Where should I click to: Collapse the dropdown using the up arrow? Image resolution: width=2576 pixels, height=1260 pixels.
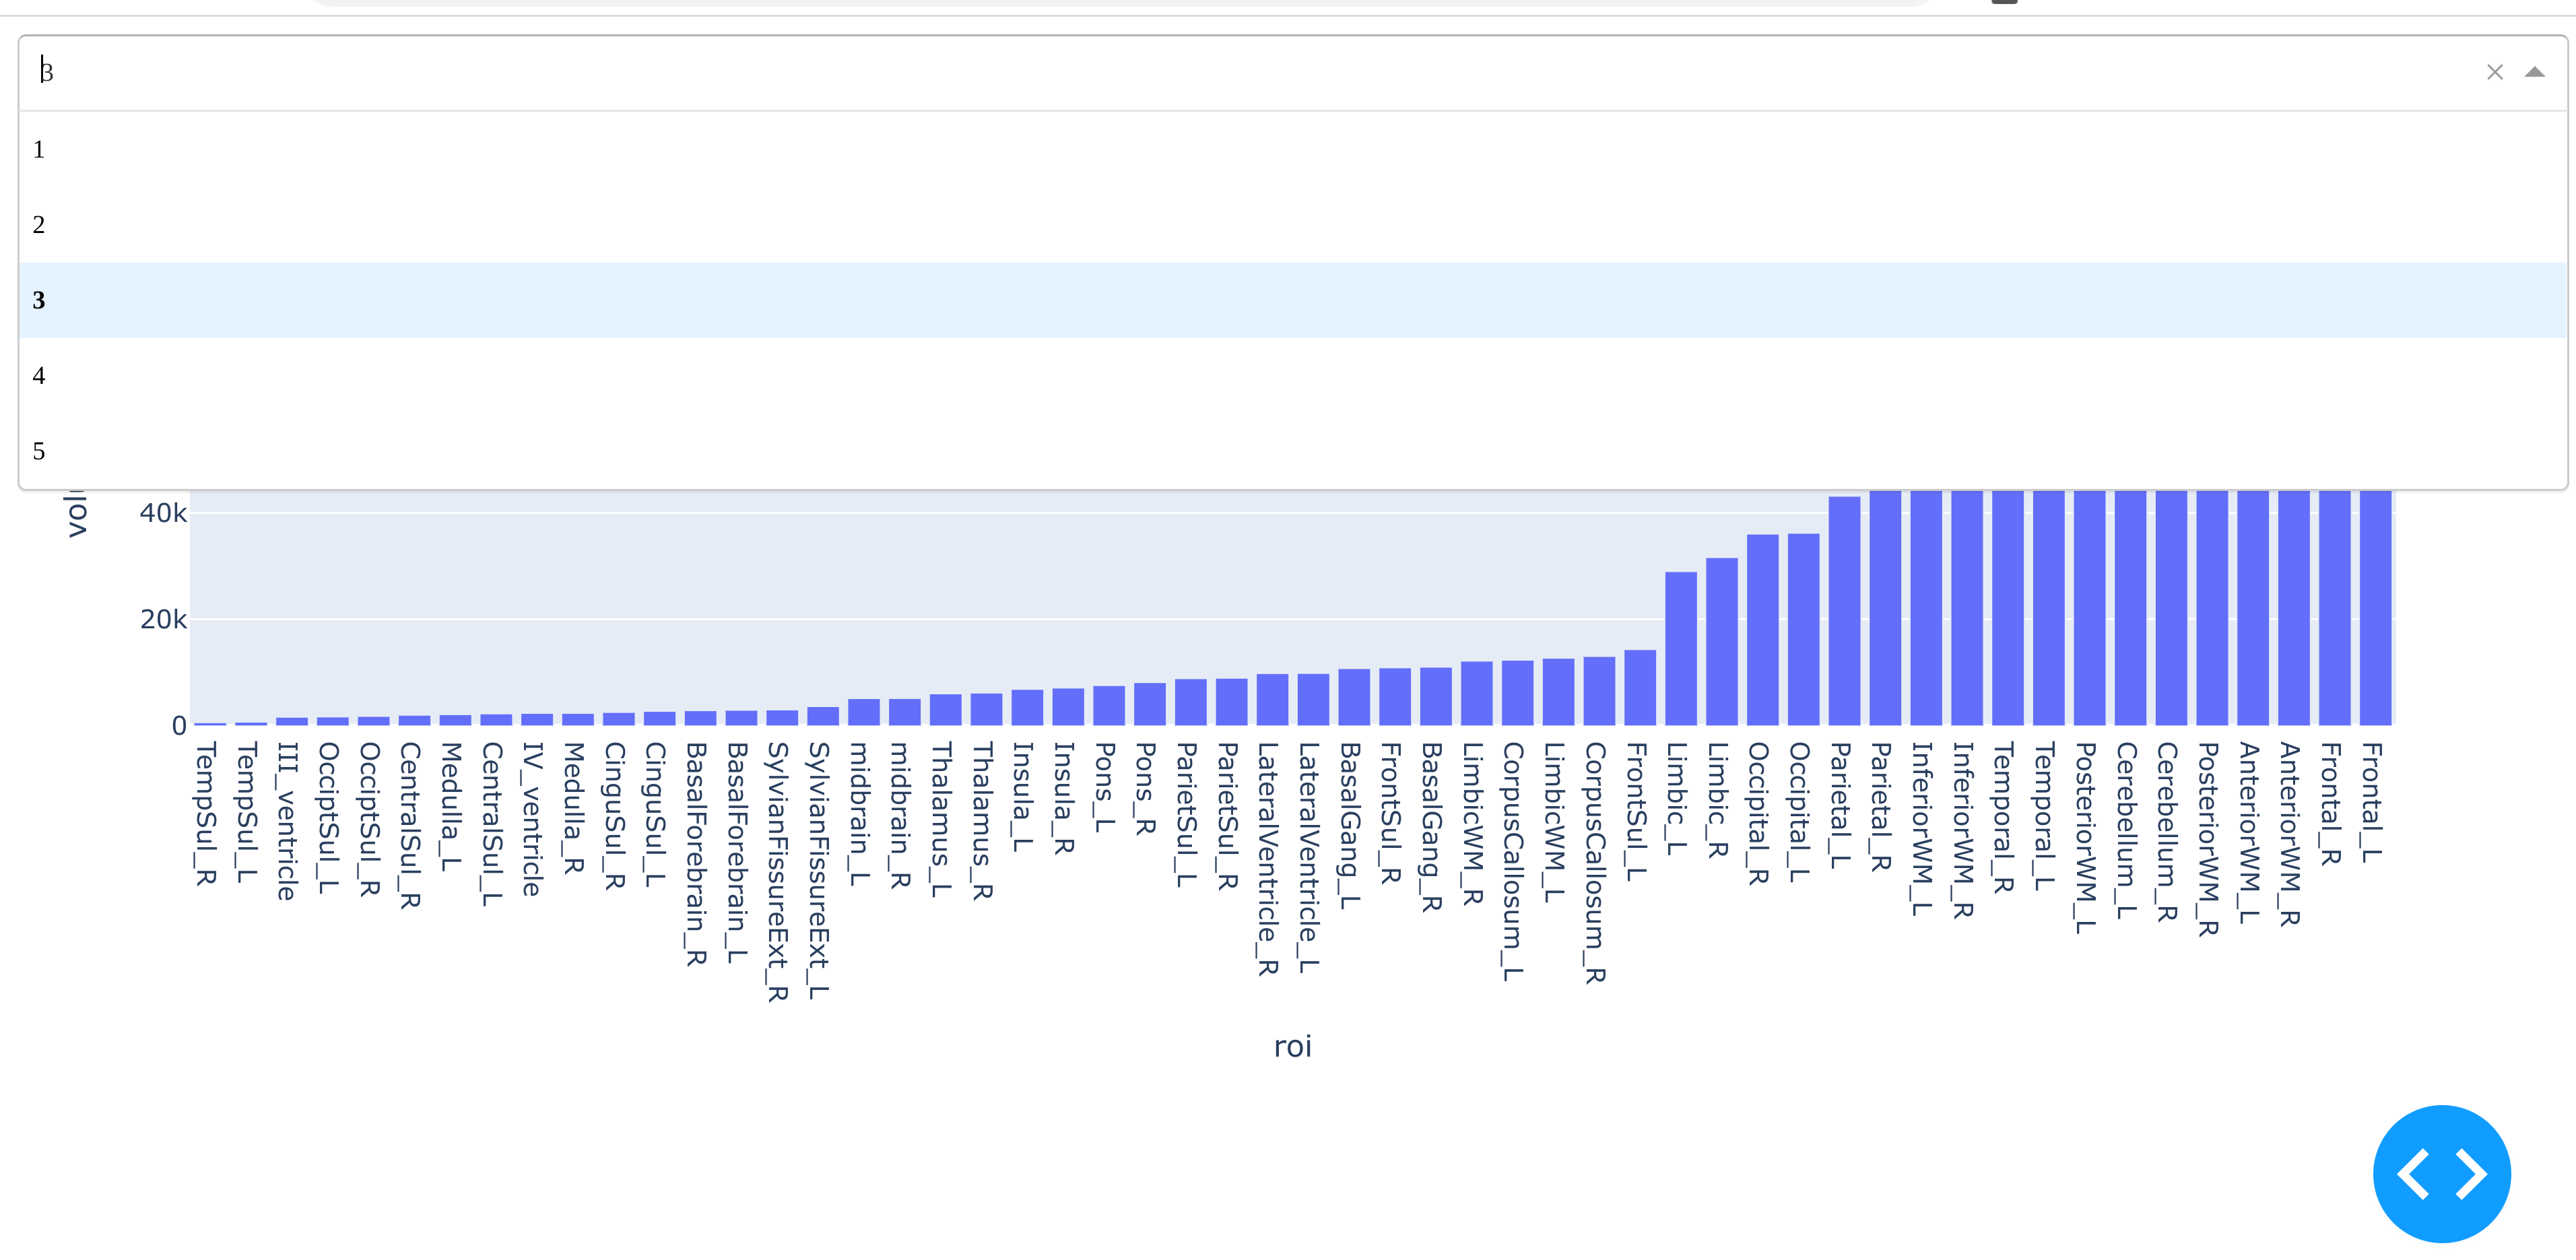coord(2534,72)
